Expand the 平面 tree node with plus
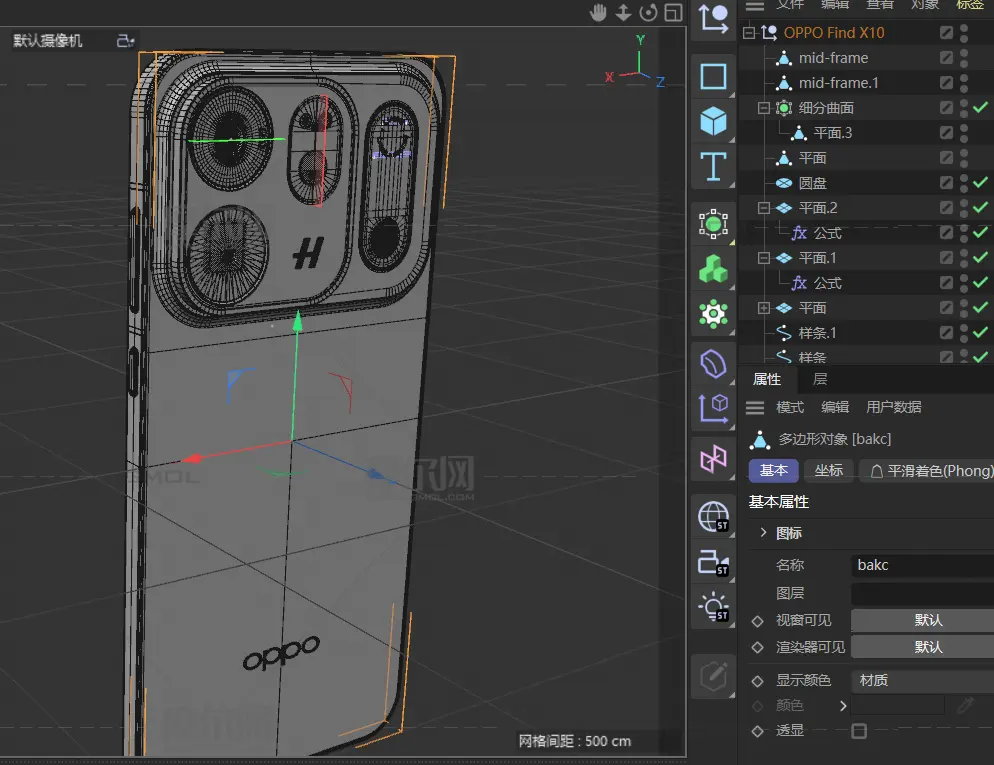 click(764, 307)
